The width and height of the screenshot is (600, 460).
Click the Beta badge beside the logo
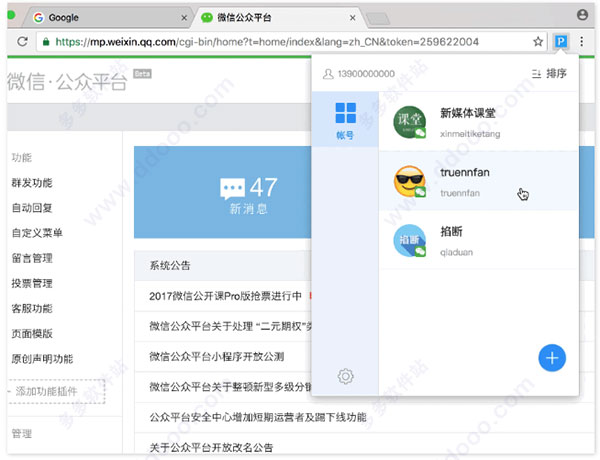[x=142, y=73]
